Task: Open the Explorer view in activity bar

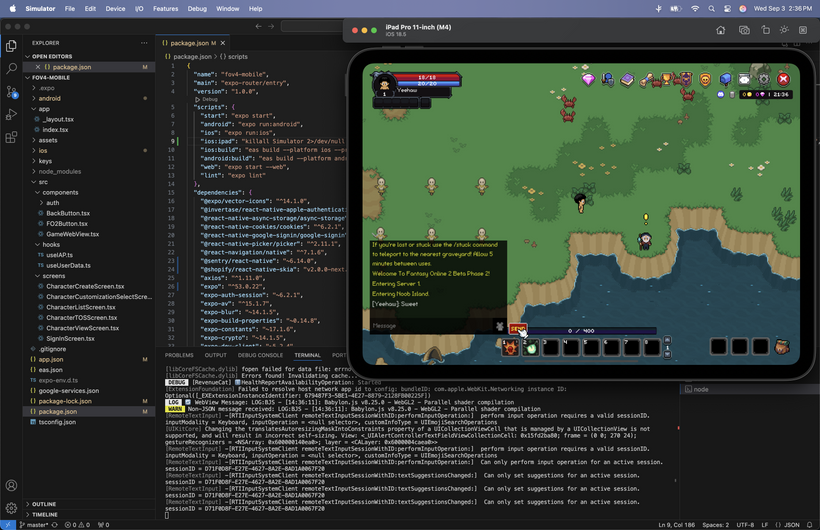Action: click(11, 46)
